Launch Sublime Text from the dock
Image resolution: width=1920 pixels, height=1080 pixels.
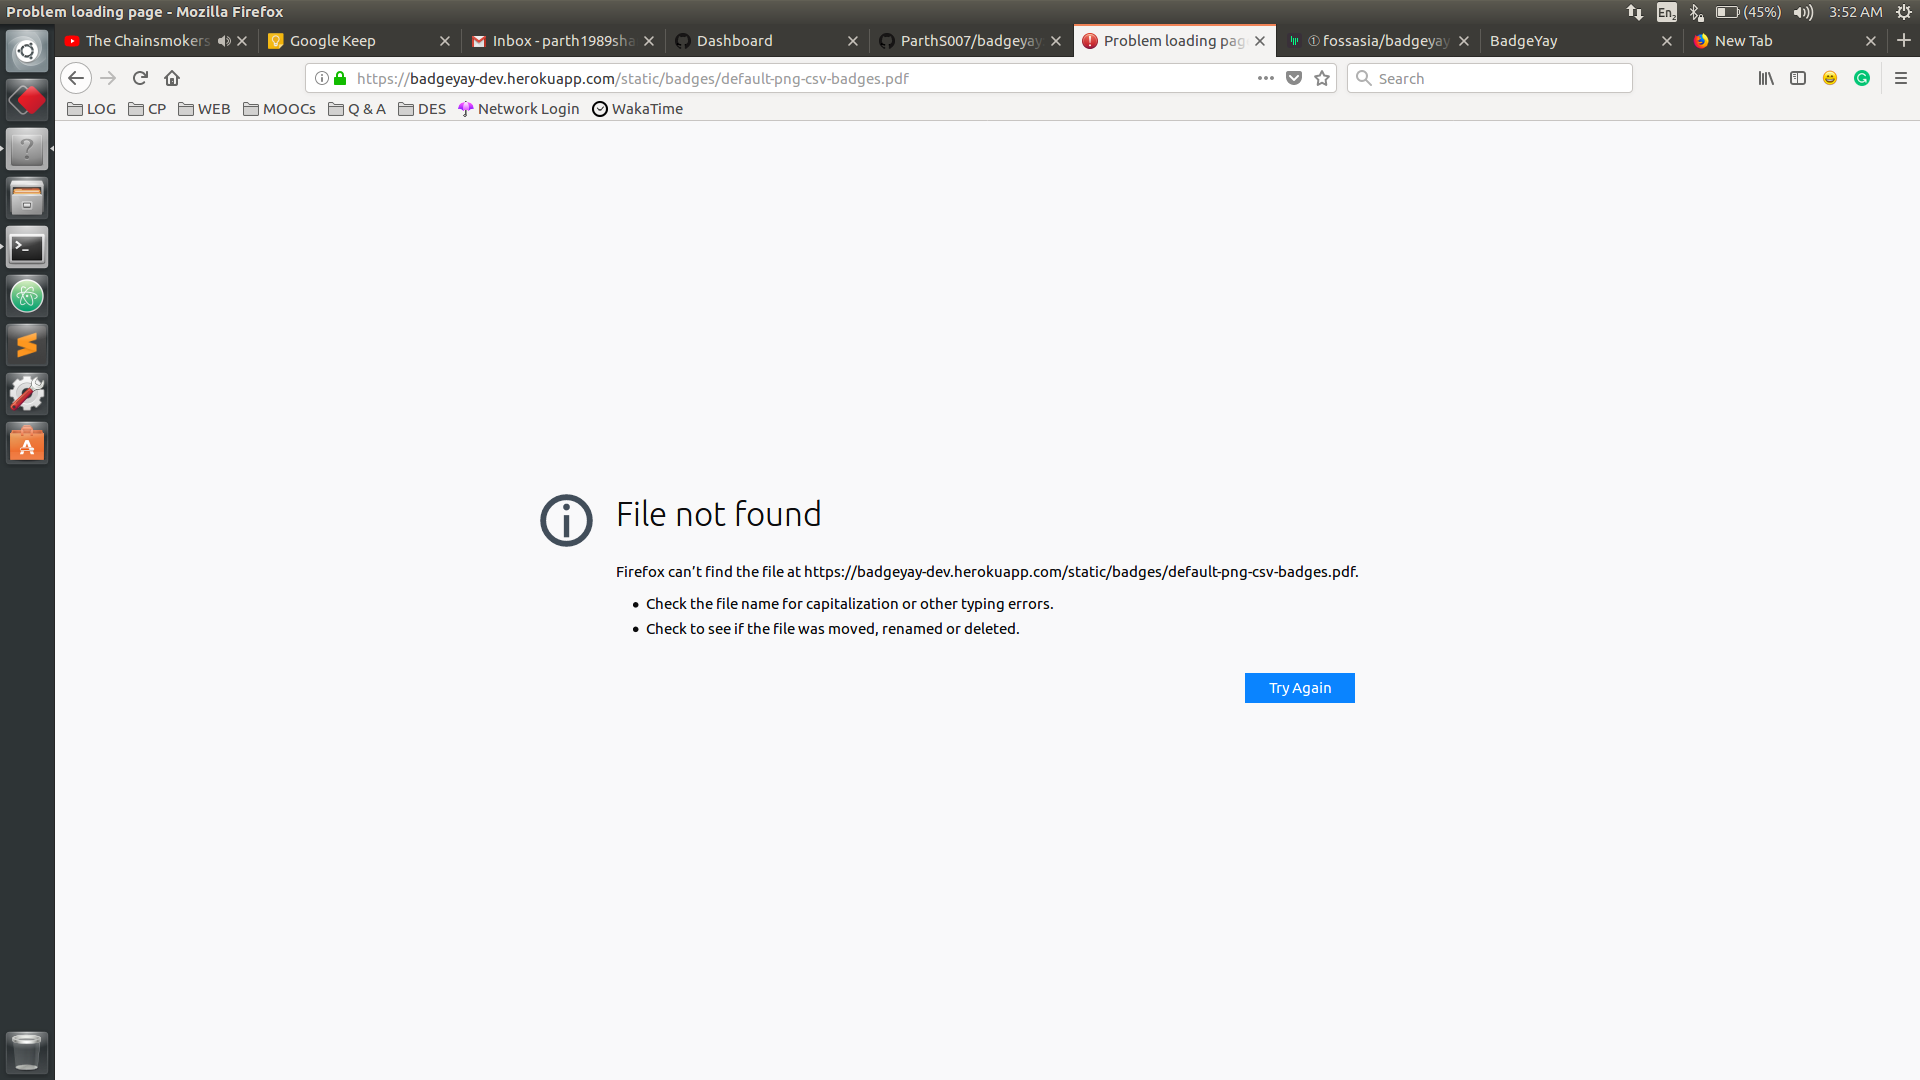[x=27, y=345]
